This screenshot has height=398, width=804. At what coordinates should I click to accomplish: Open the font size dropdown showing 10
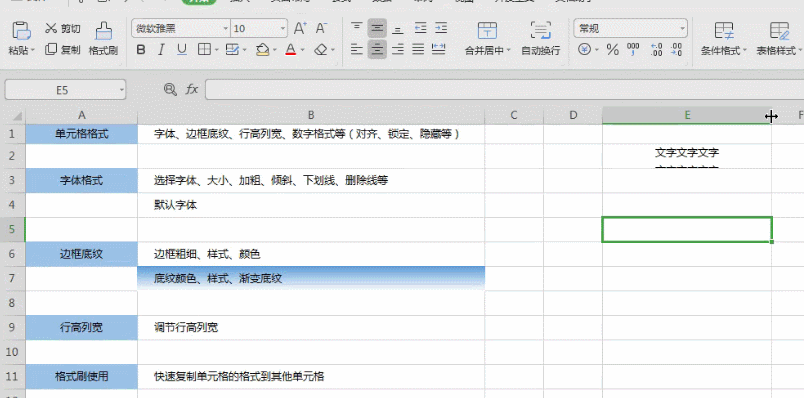pos(284,29)
